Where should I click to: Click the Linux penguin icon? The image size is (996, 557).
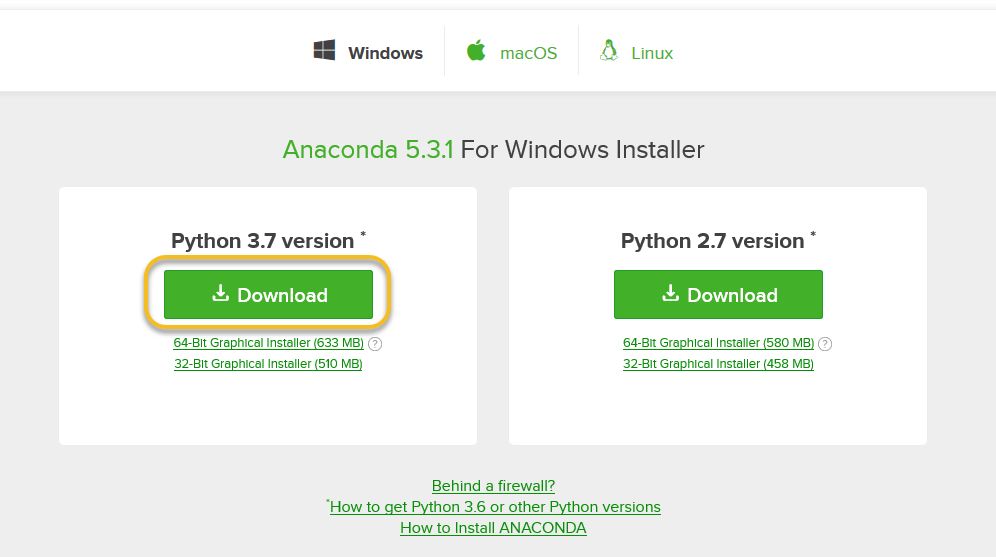[x=609, y=50]
